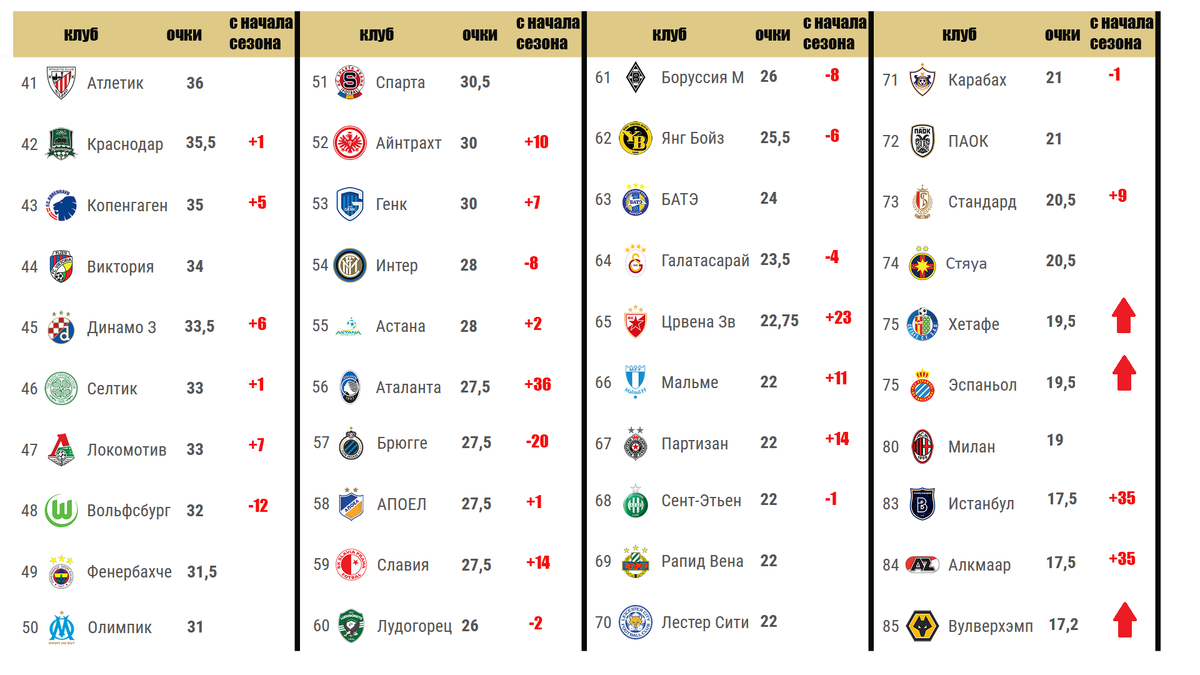Click the Вулверхэмп wolf logo
This screenshot has width=1200, height=675.
pos(923,626)
